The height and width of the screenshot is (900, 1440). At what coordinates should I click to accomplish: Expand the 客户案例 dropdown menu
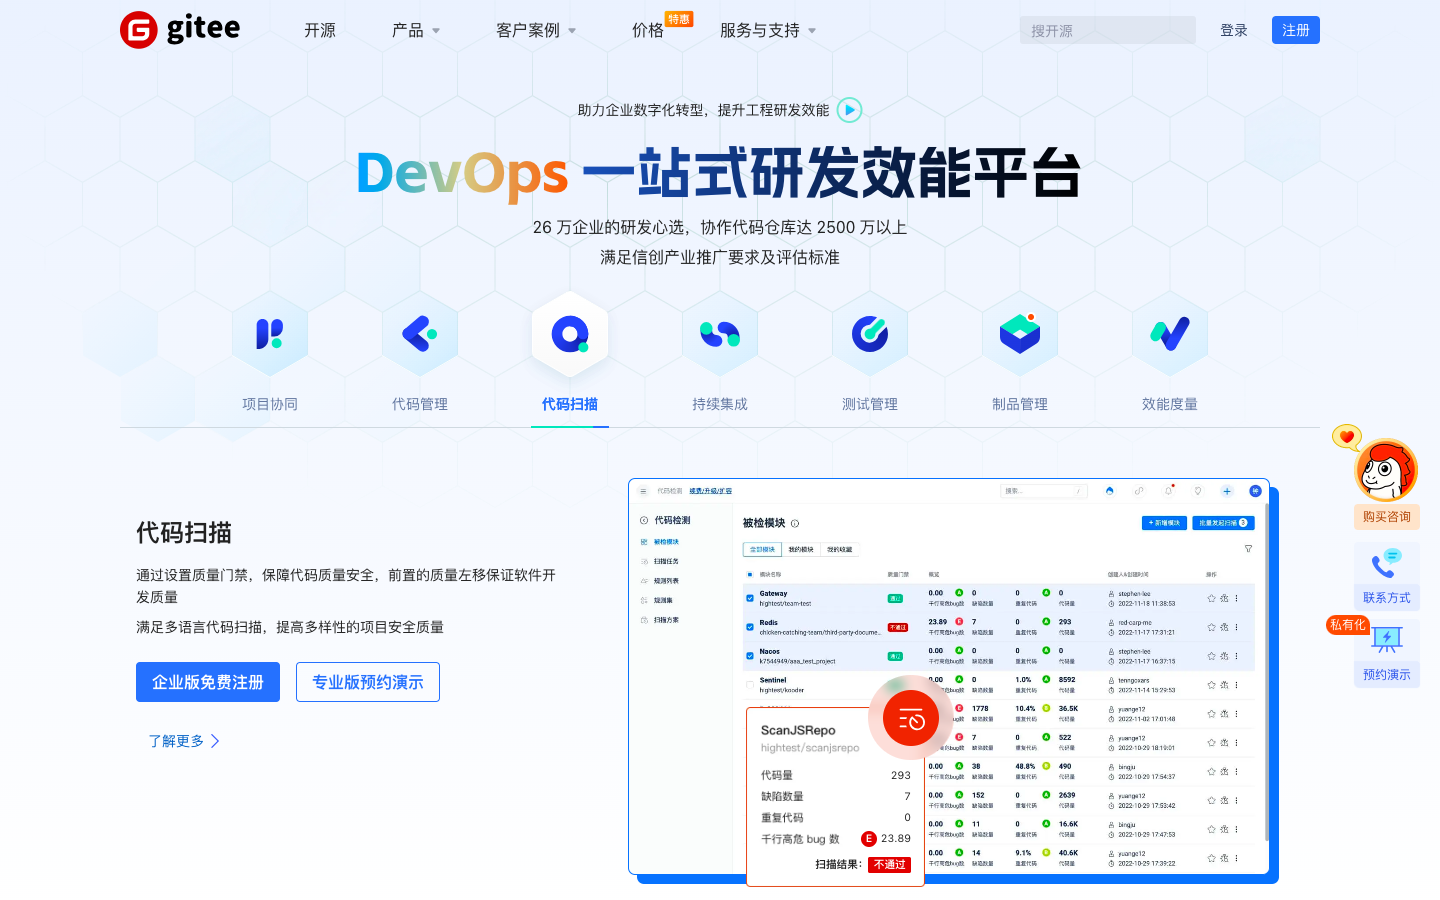536,31
